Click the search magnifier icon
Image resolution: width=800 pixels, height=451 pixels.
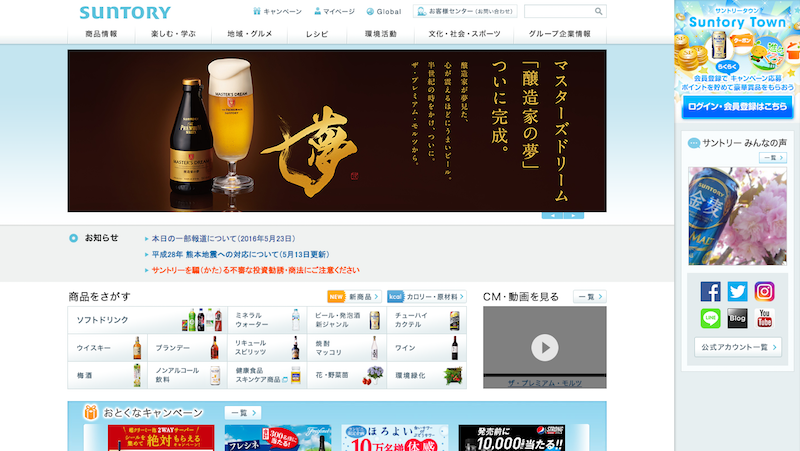click(x=598, y=11)
